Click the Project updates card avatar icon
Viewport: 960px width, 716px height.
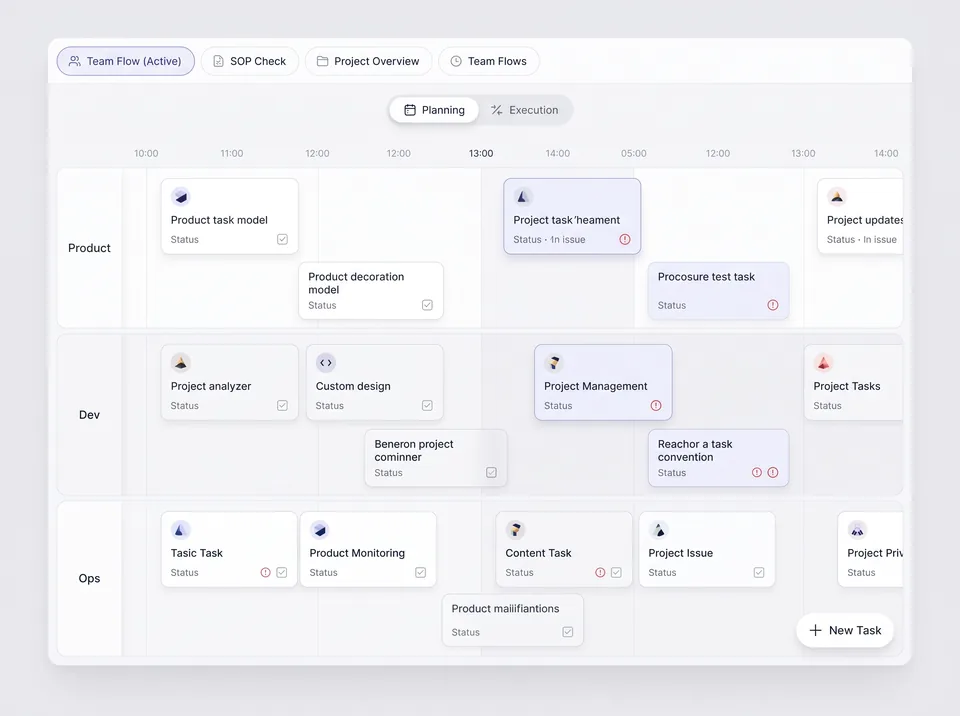click(836, 197)
